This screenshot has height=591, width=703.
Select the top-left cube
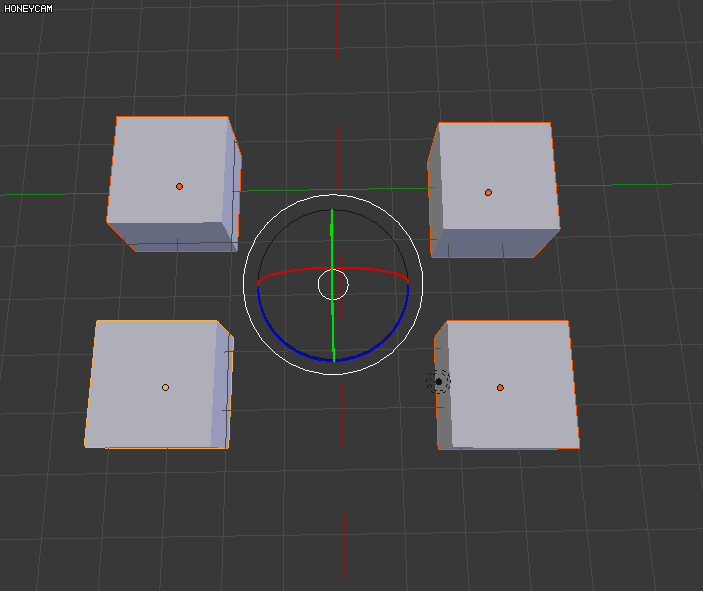point(174,184)
